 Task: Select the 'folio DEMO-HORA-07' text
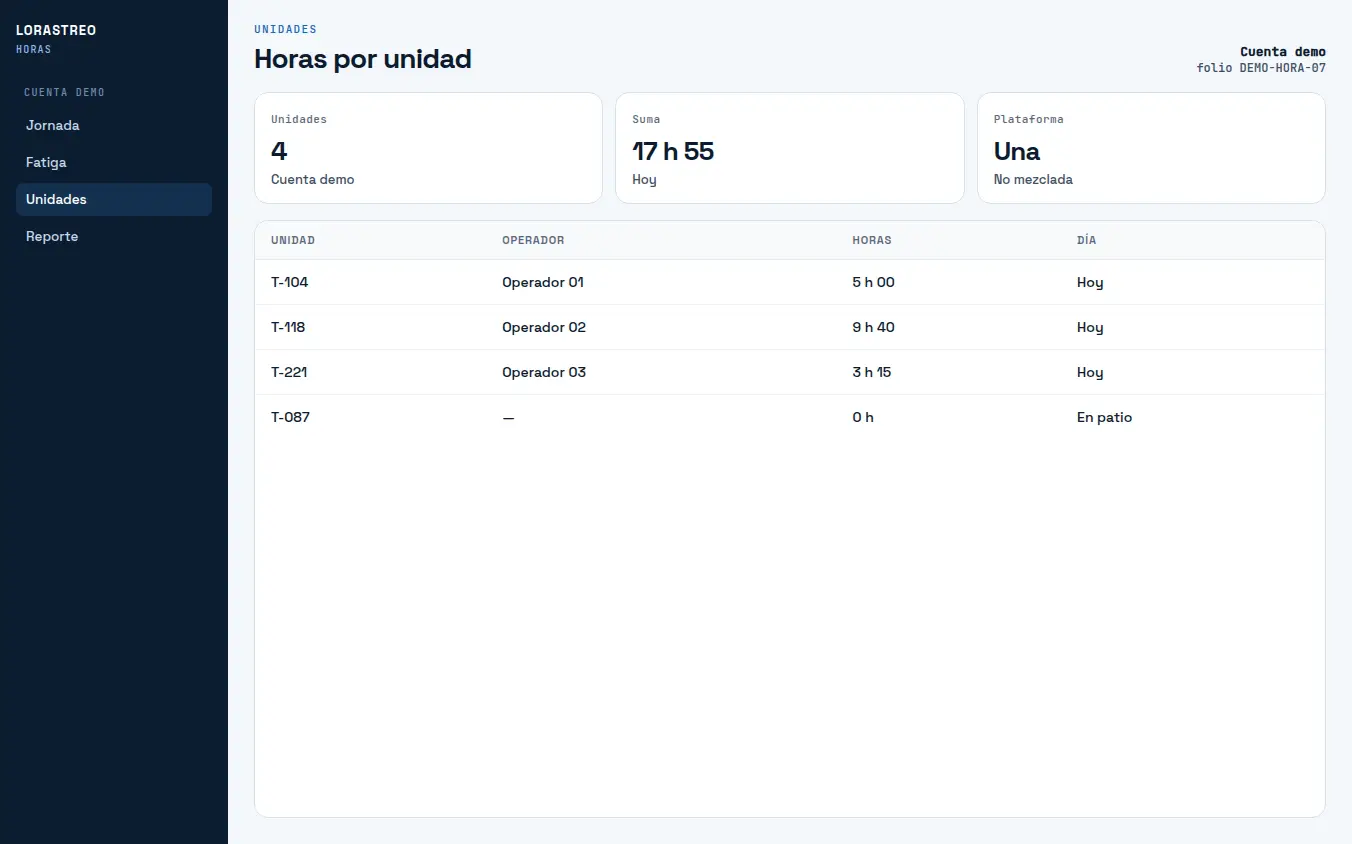(1261, 68)
